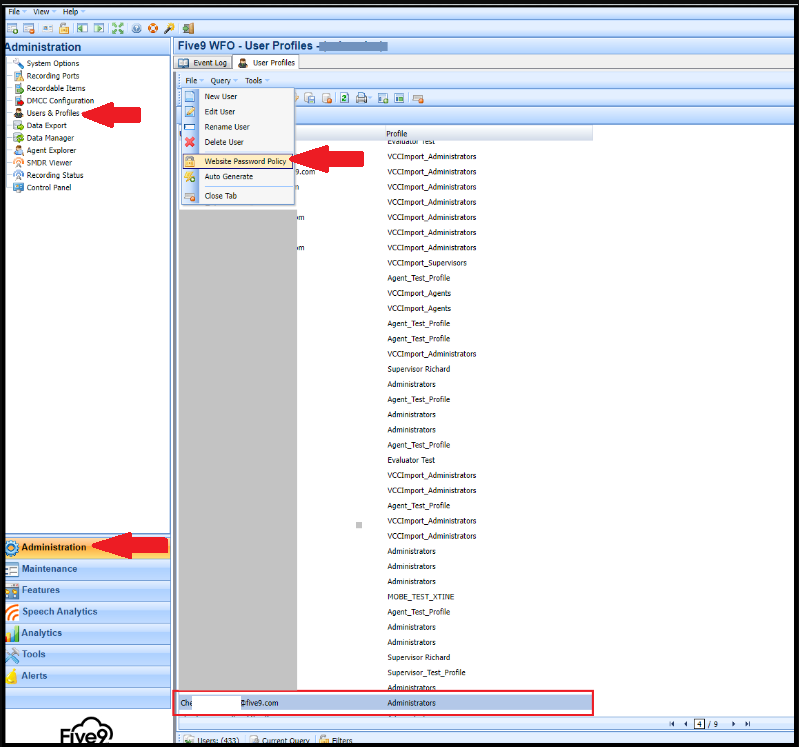Click the printer icon in User Profiles toolbar
The height and width of the screenshot is (747, 799).
361,98
